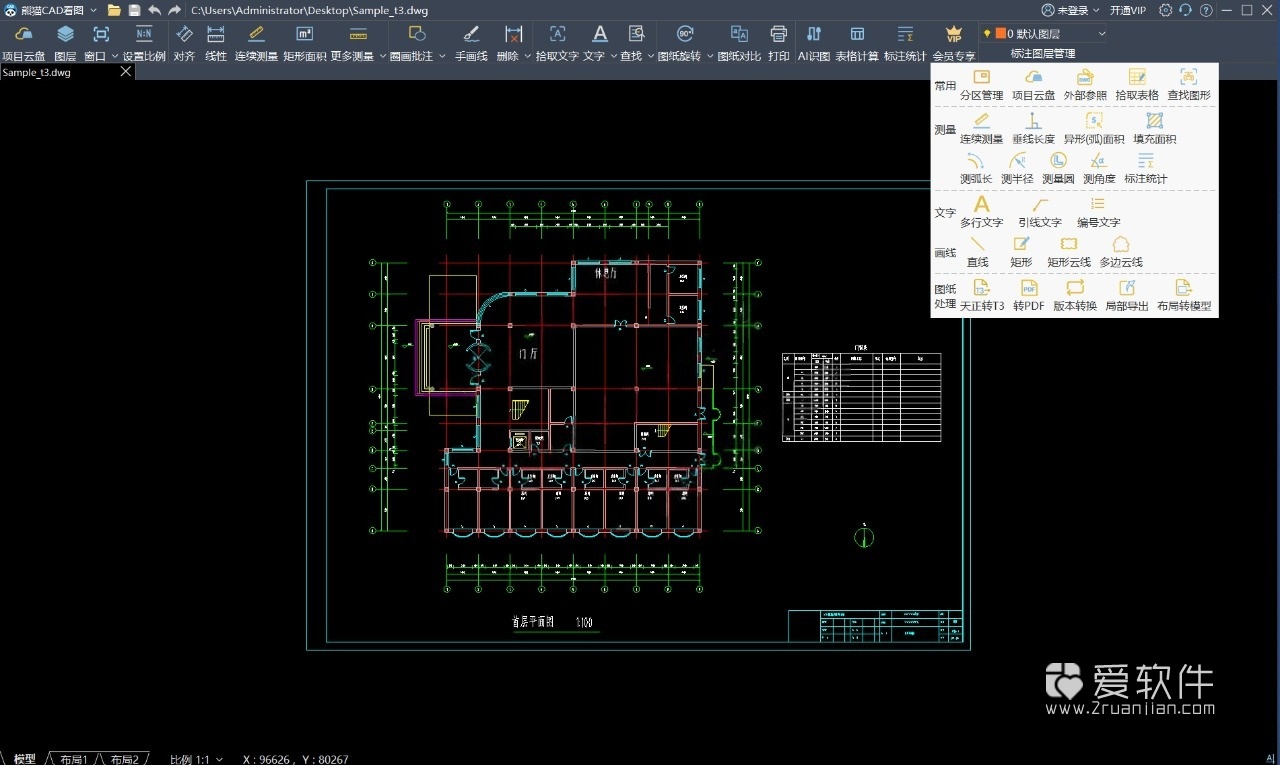
Task: Switch to the 布局2 layout tab
Action: click(x=124, y=759)
